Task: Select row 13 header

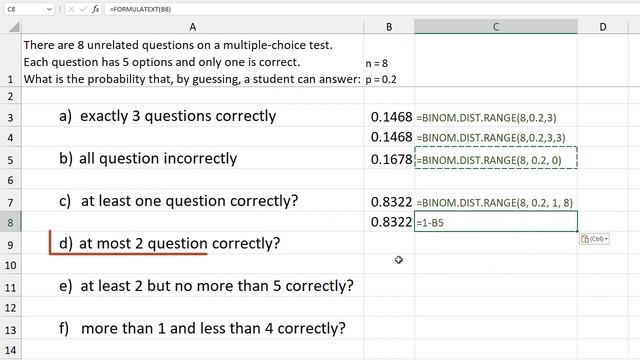Action: tap(11, 329)
